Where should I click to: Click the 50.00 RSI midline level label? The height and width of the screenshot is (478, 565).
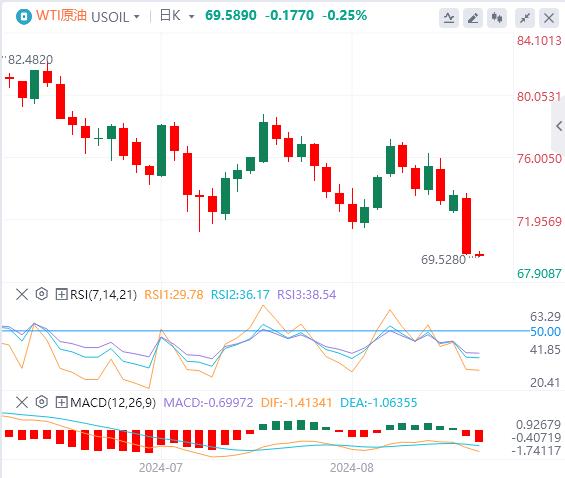tap(545, 331)
